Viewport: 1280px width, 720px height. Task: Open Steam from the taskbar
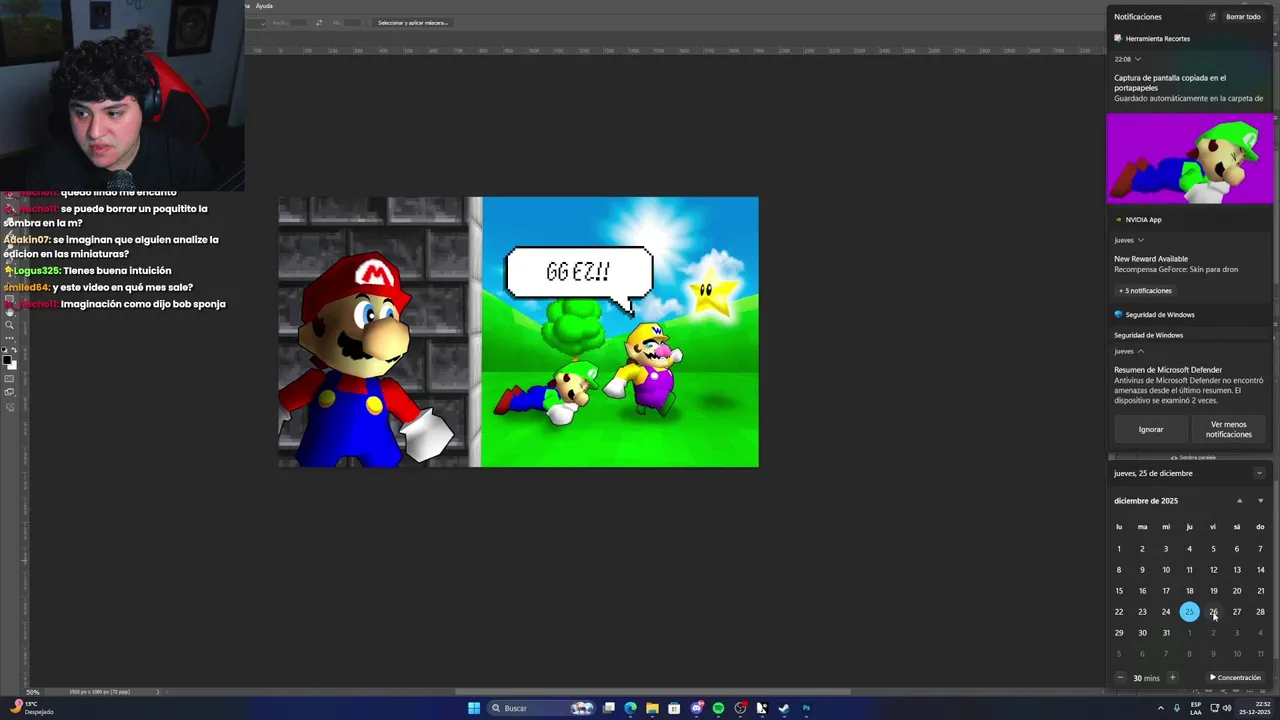[784, 708]
